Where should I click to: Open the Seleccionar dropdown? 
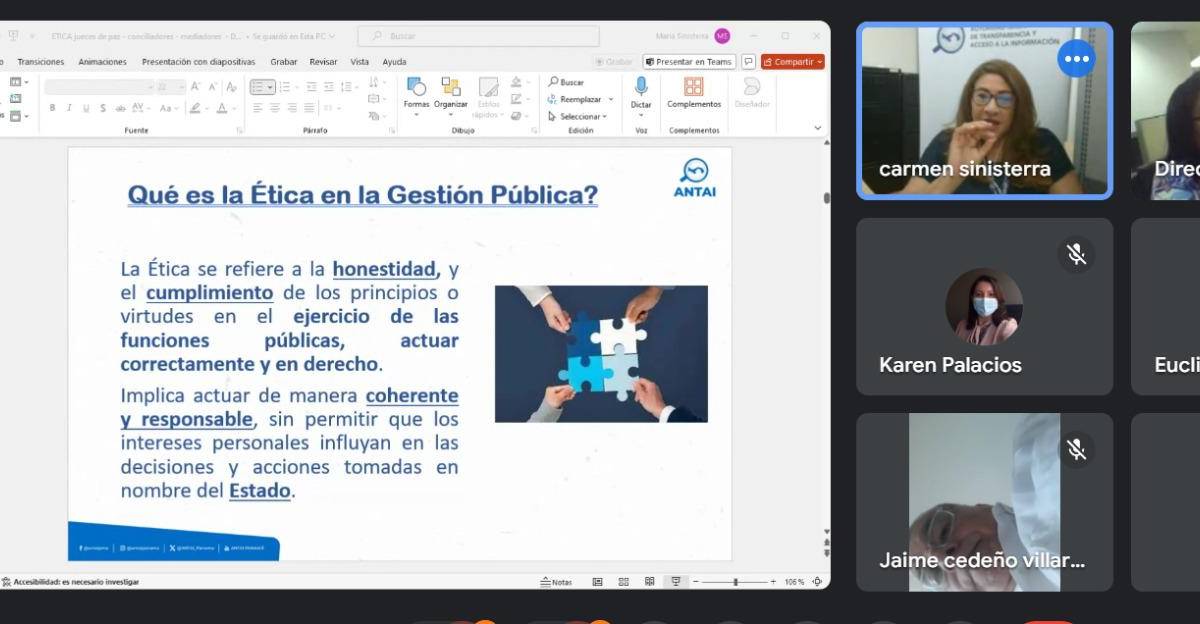click(579, 116)
